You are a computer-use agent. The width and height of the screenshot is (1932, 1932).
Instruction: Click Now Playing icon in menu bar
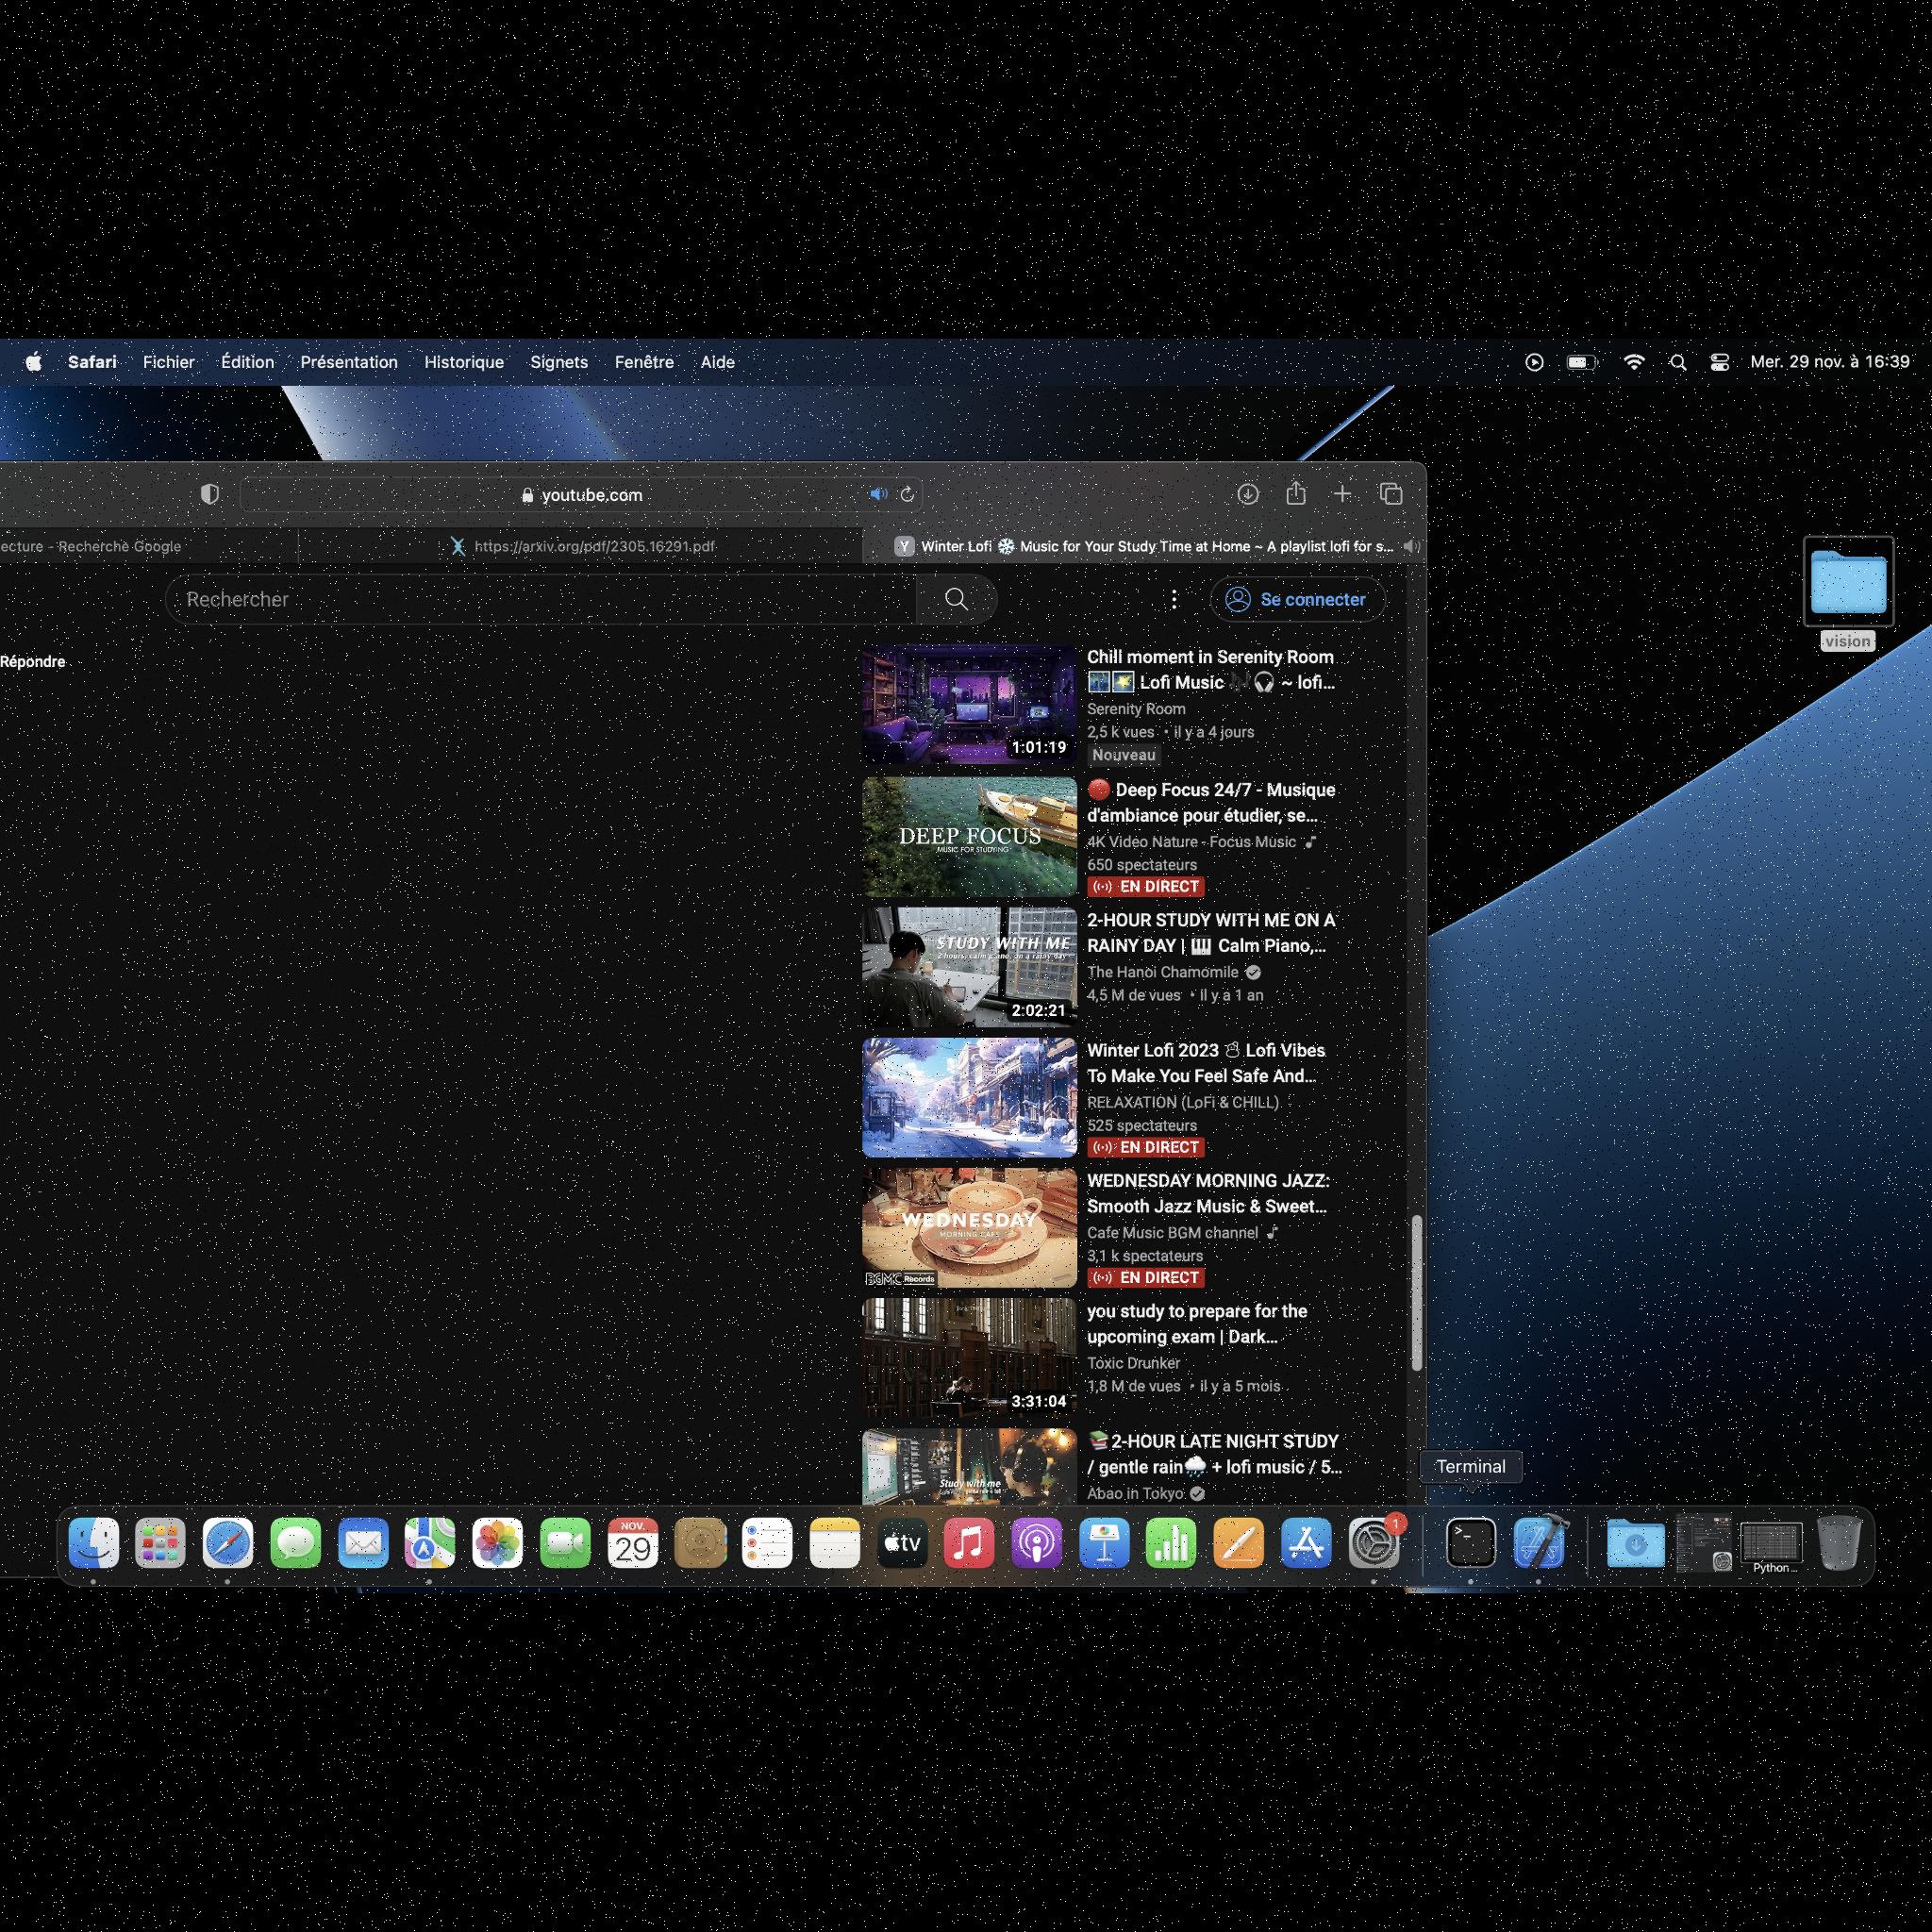(x=1533, y=362)
